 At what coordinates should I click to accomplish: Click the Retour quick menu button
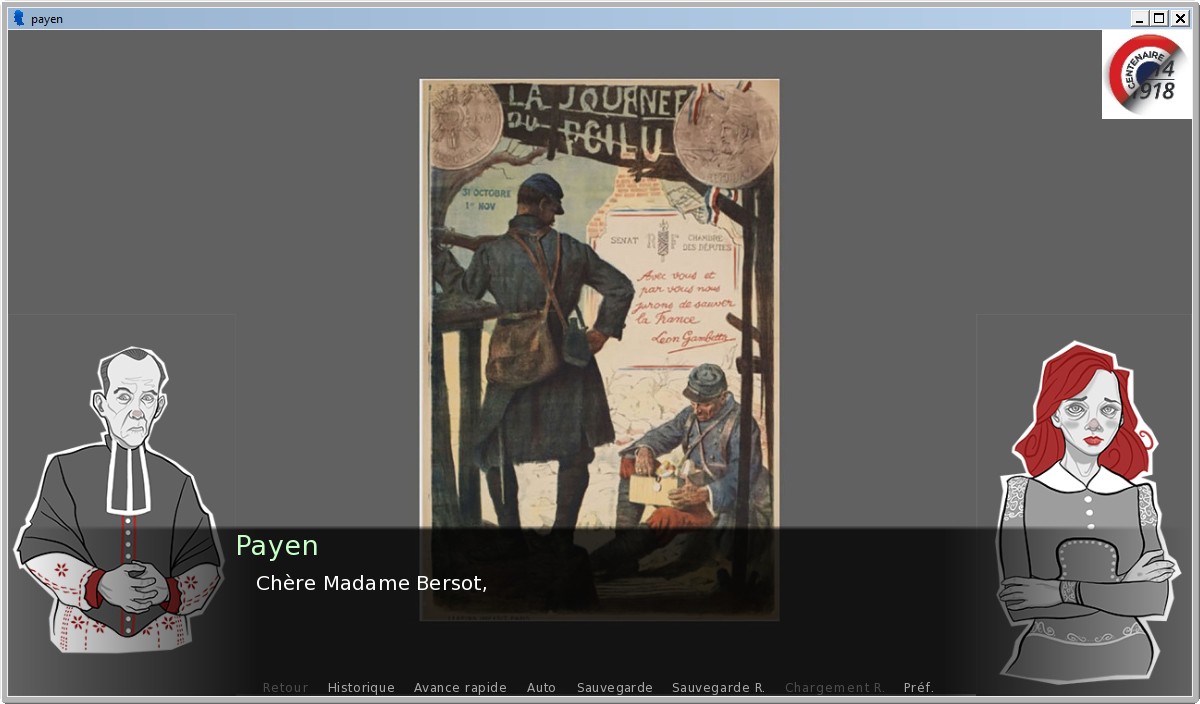[285, 688]
